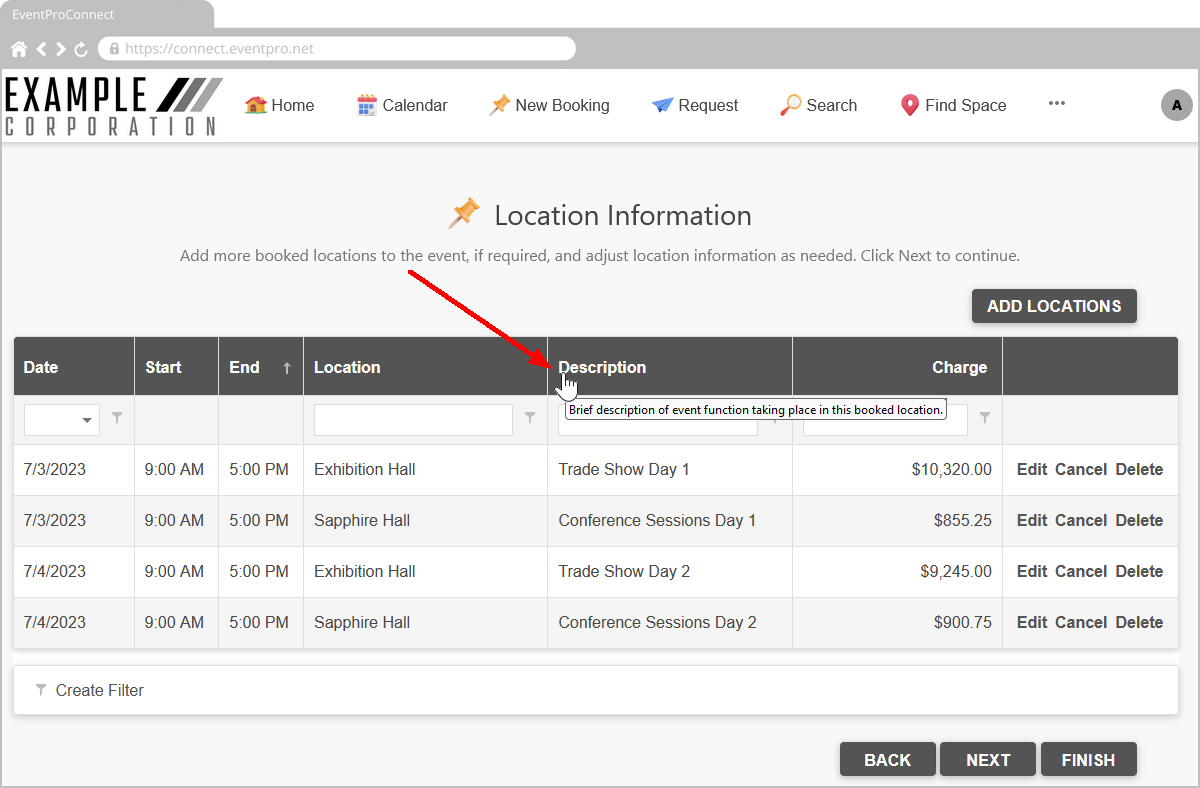The height and width of the screenshot is (788, 1200).
Task: Select the Trade Show Day 2 cell
Action: [x=670, y=571]
